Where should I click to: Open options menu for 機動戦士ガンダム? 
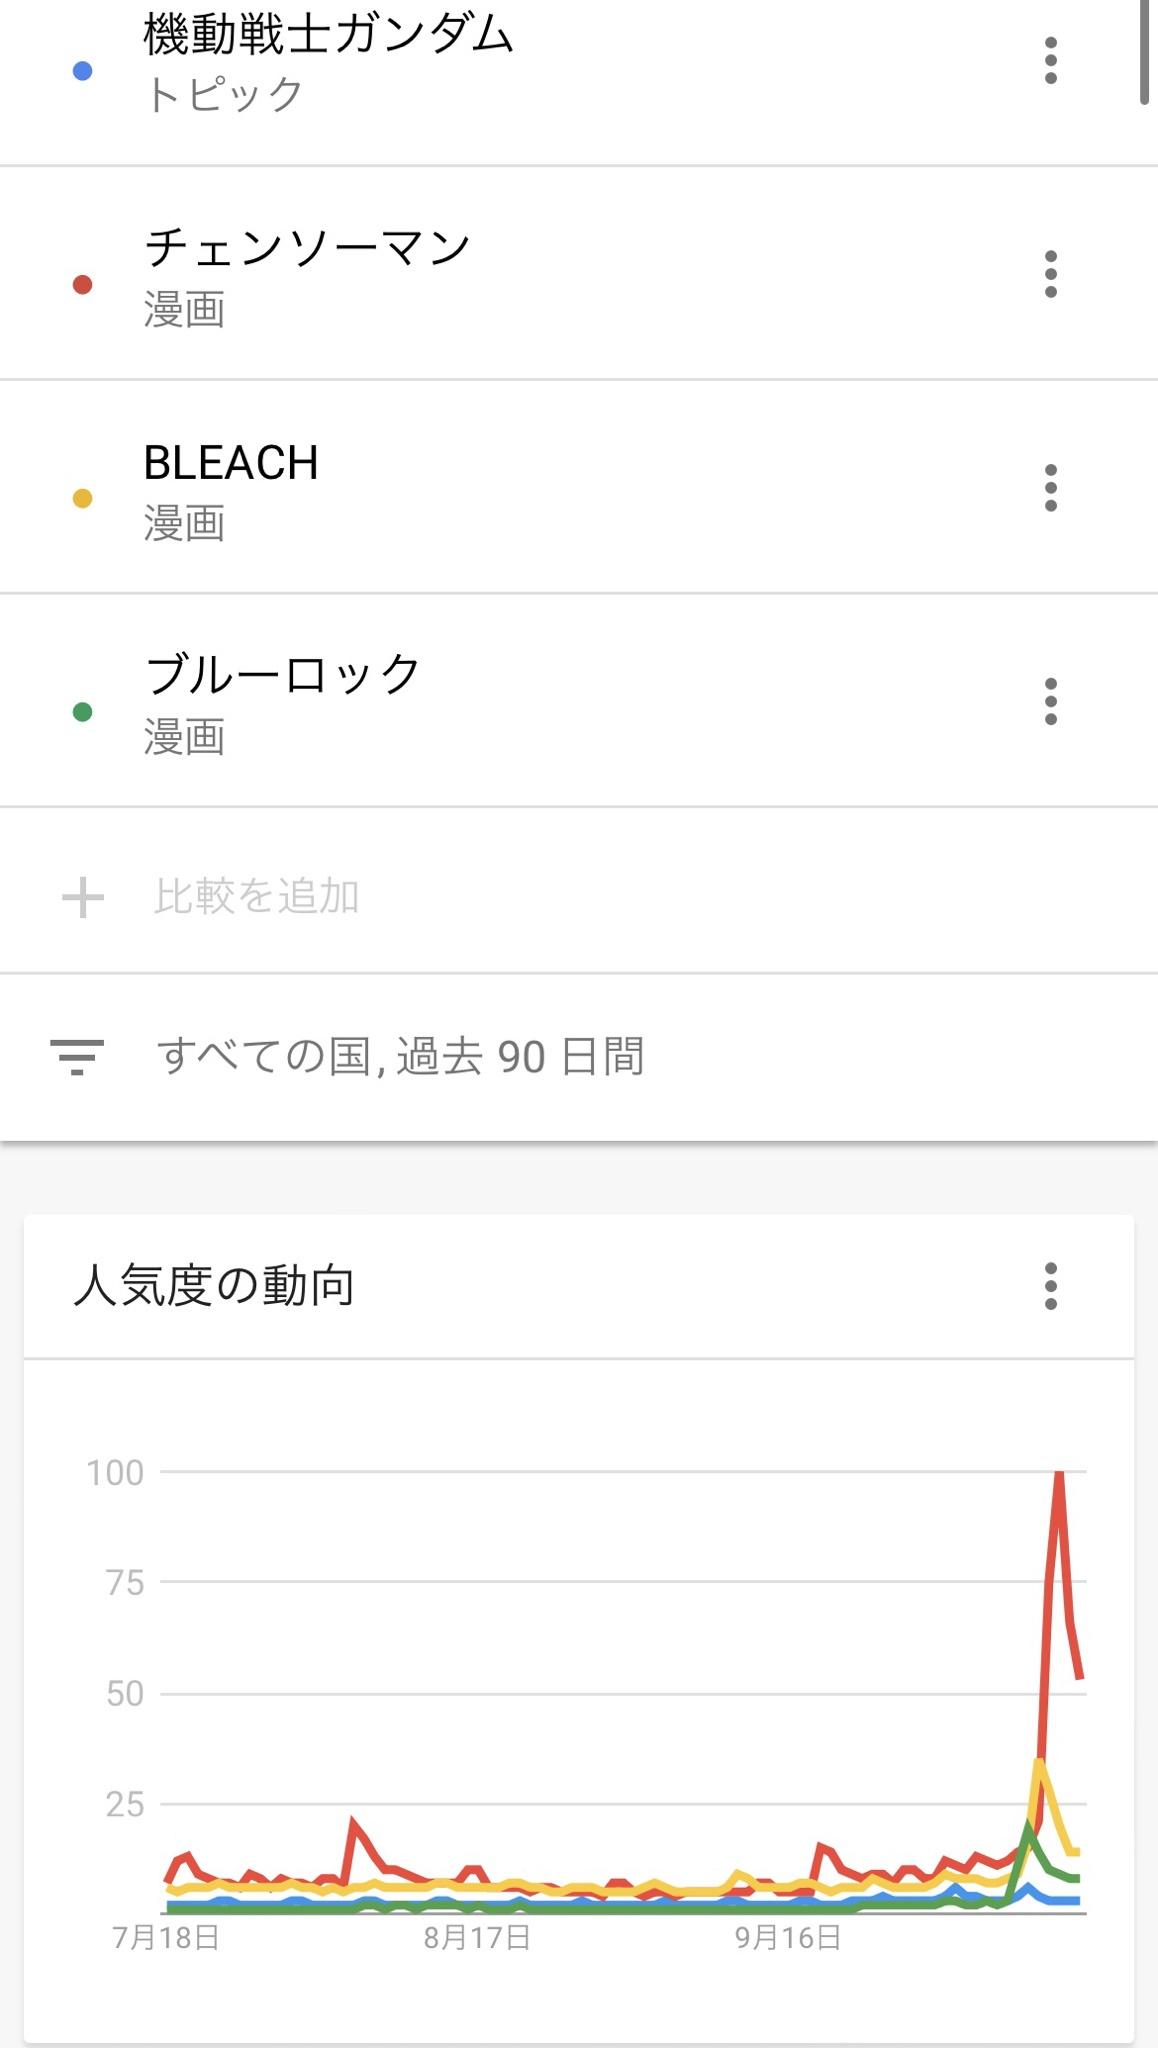[x=1050, y=61]
